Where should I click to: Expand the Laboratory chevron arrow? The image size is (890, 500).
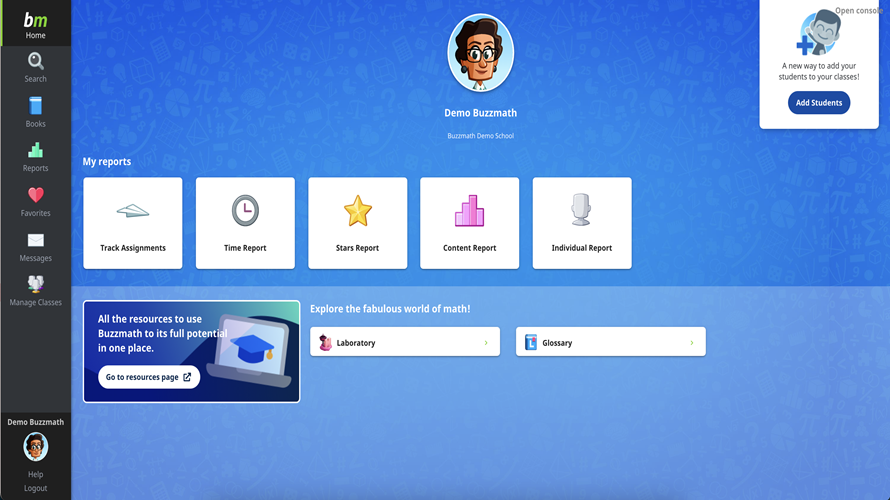[x=486, y=343]
